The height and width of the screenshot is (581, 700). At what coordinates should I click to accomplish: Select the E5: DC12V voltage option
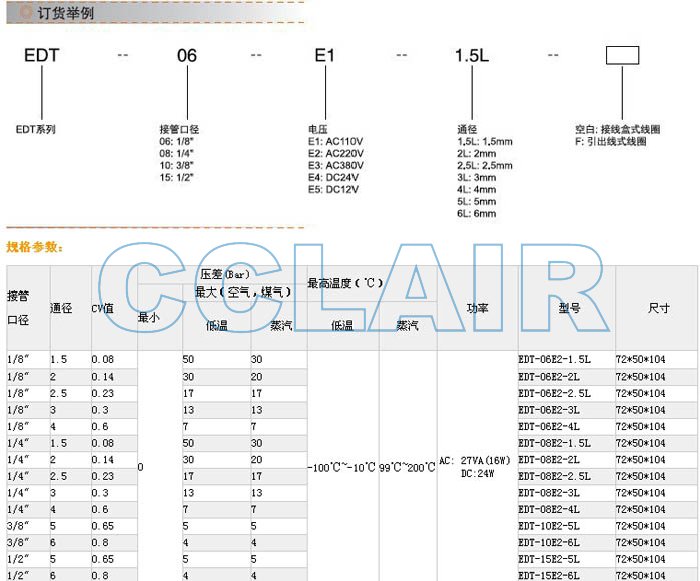(334, 189)
